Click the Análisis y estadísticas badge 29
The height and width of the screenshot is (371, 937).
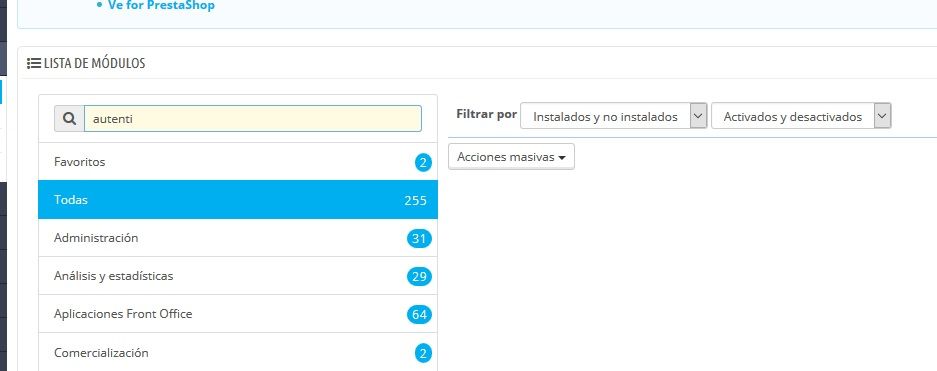coord(419,277)
